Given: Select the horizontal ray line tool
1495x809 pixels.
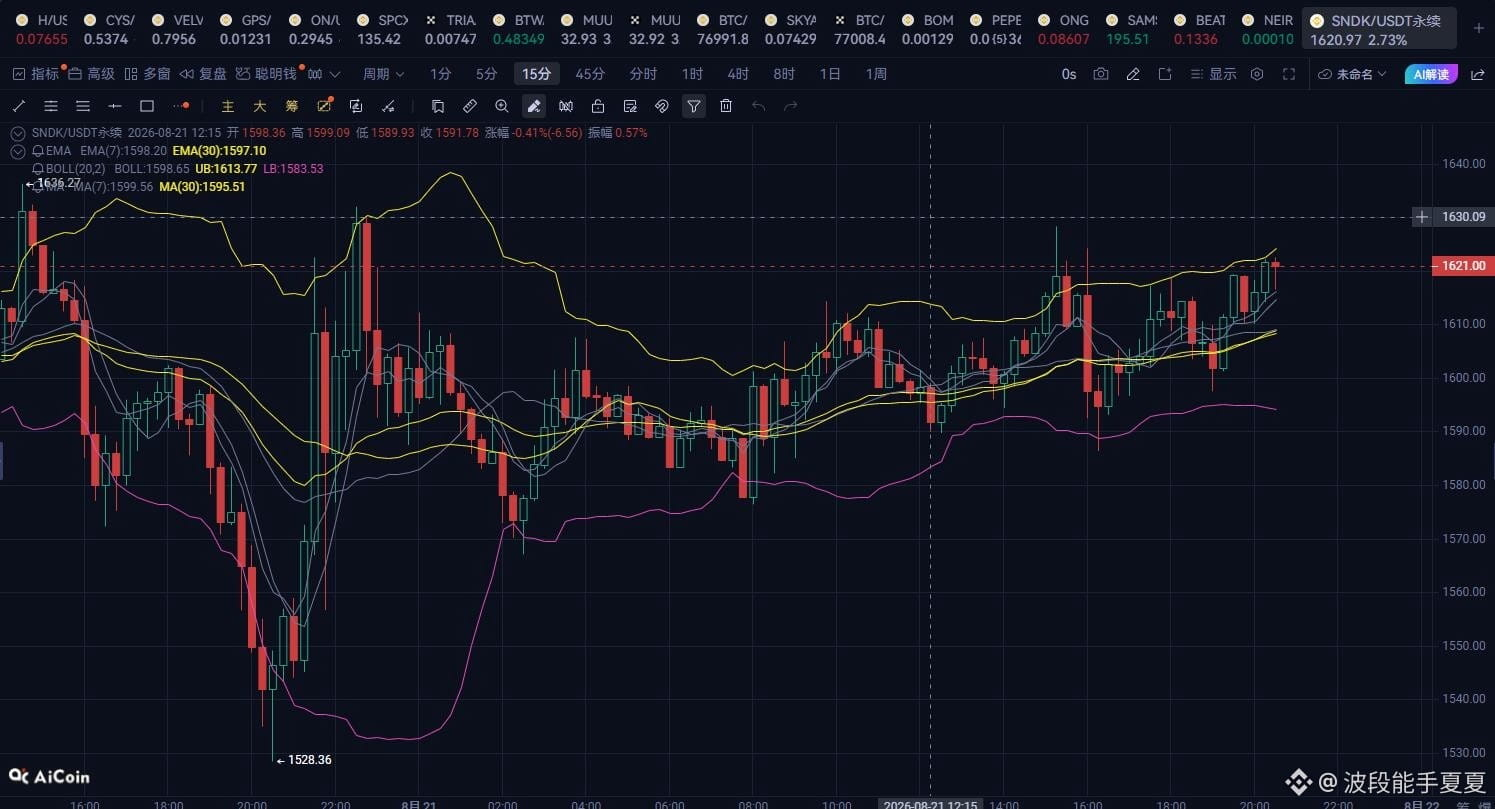Looking at the screenshot, I should (115, 106).
